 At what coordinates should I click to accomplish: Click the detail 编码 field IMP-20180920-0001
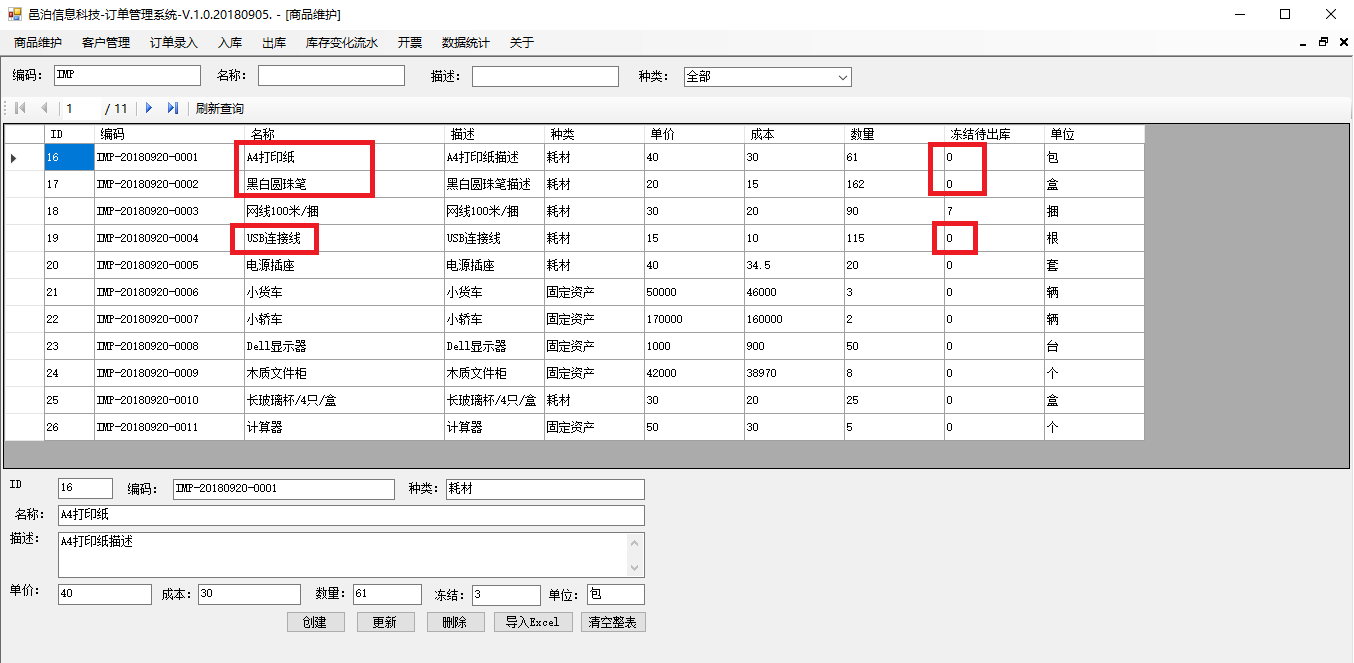284,489
